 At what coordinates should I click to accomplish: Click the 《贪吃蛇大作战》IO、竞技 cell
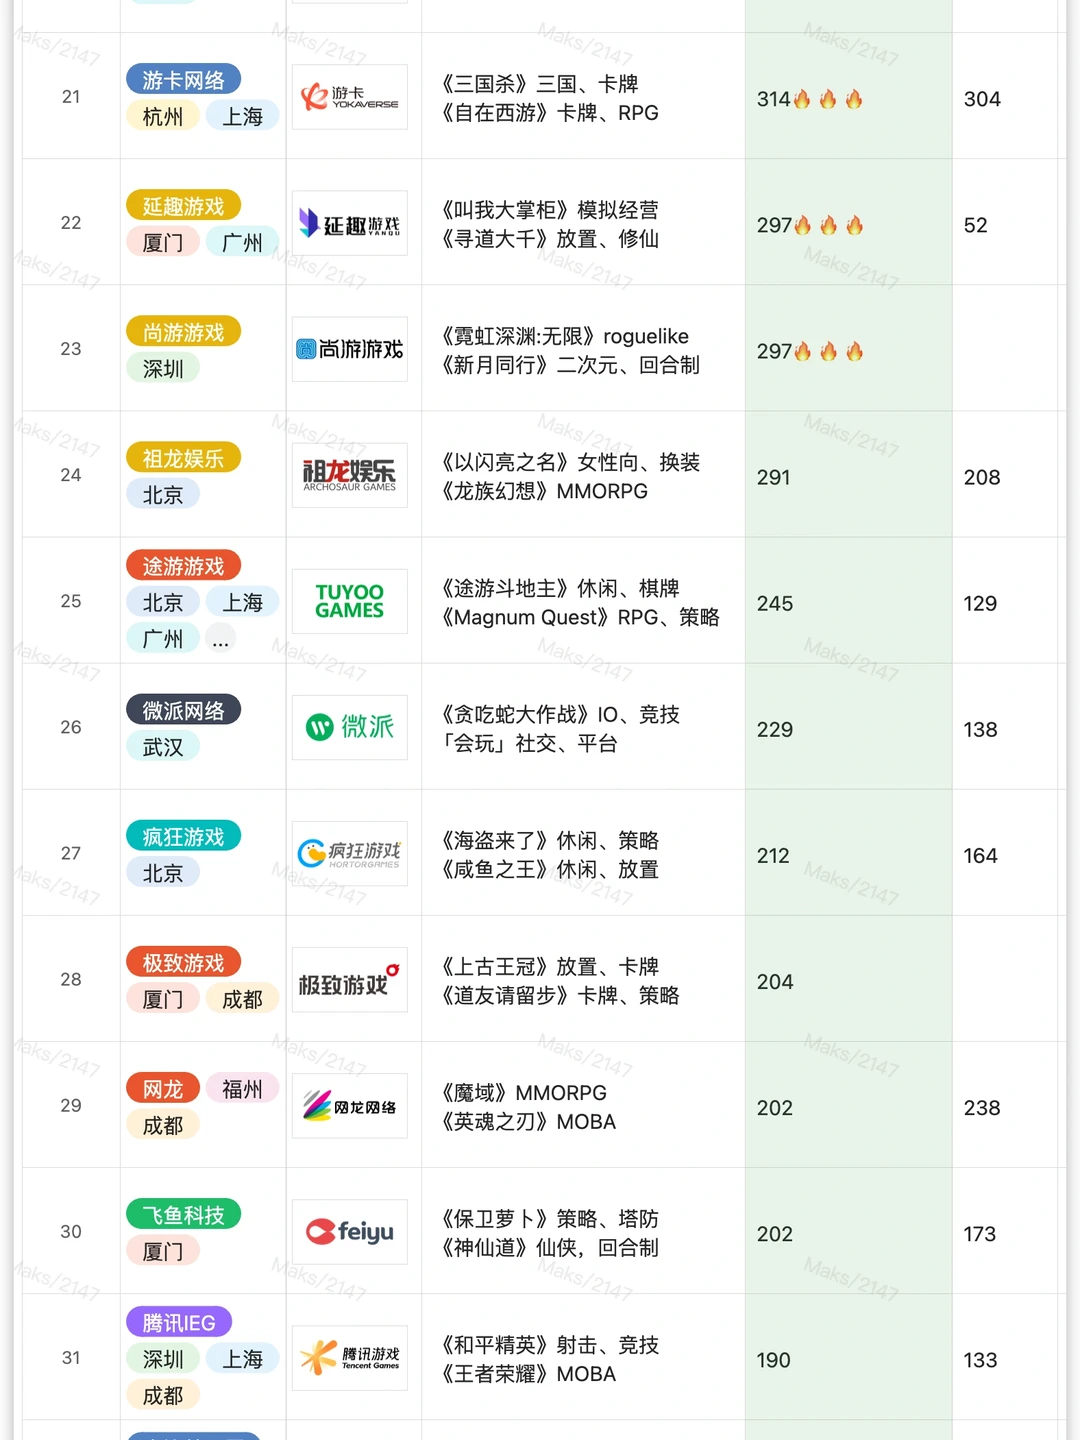pos(583,727)
